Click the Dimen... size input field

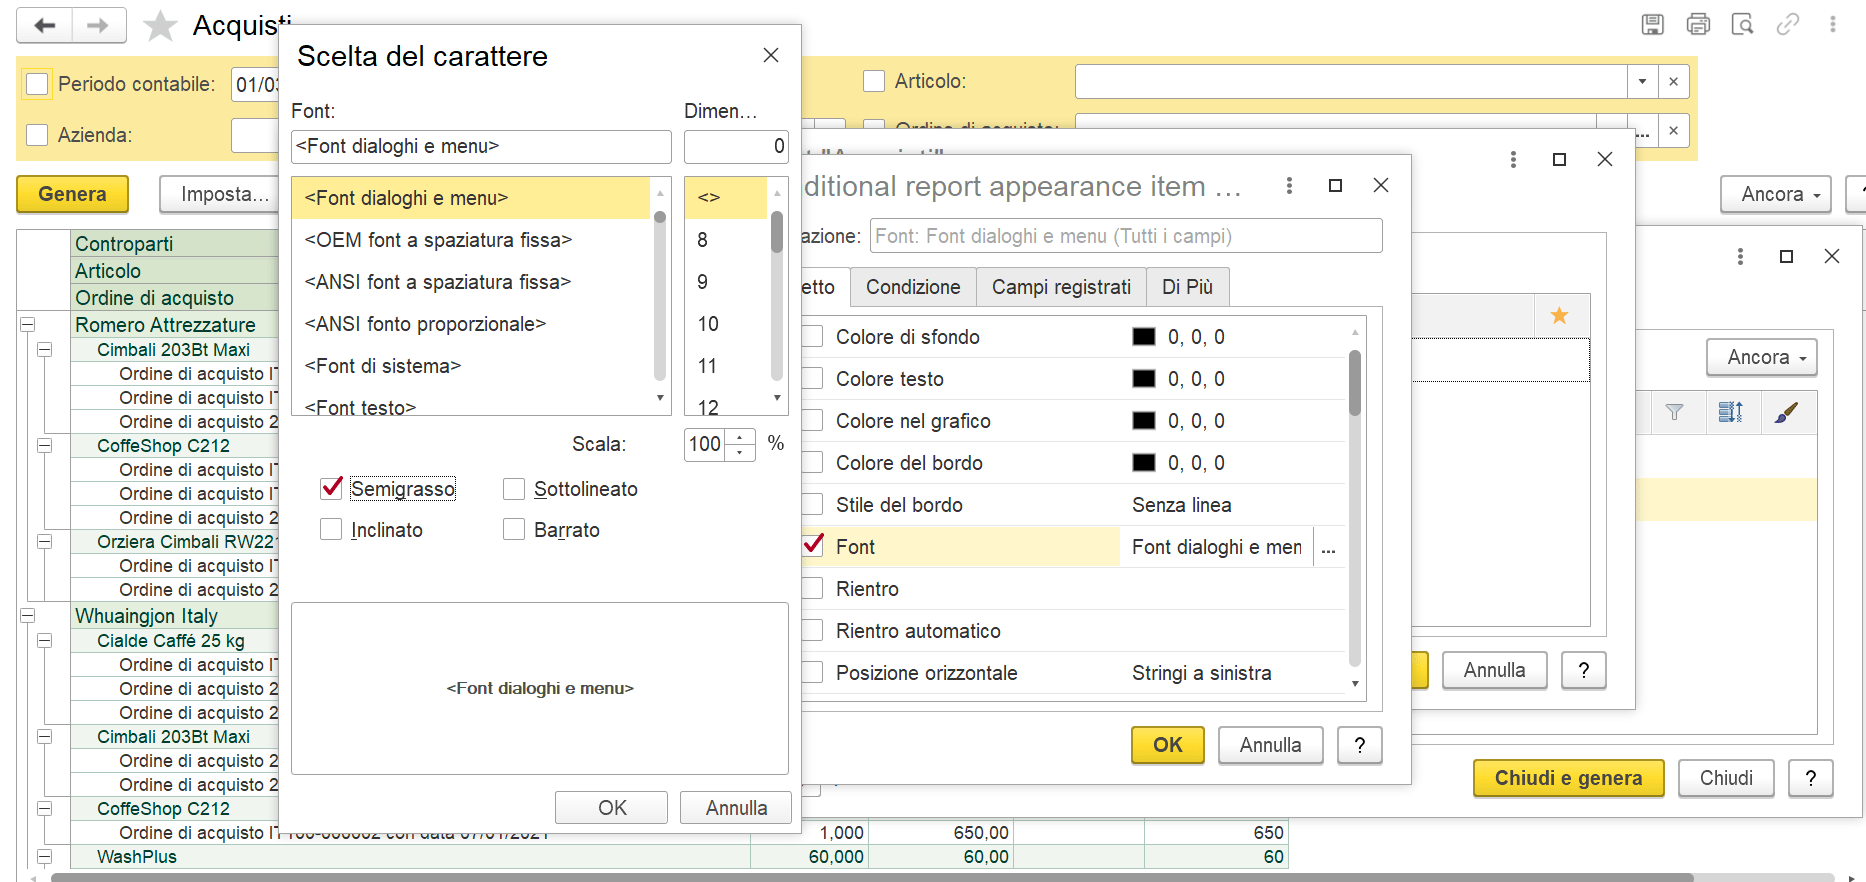tap(736, 146)
